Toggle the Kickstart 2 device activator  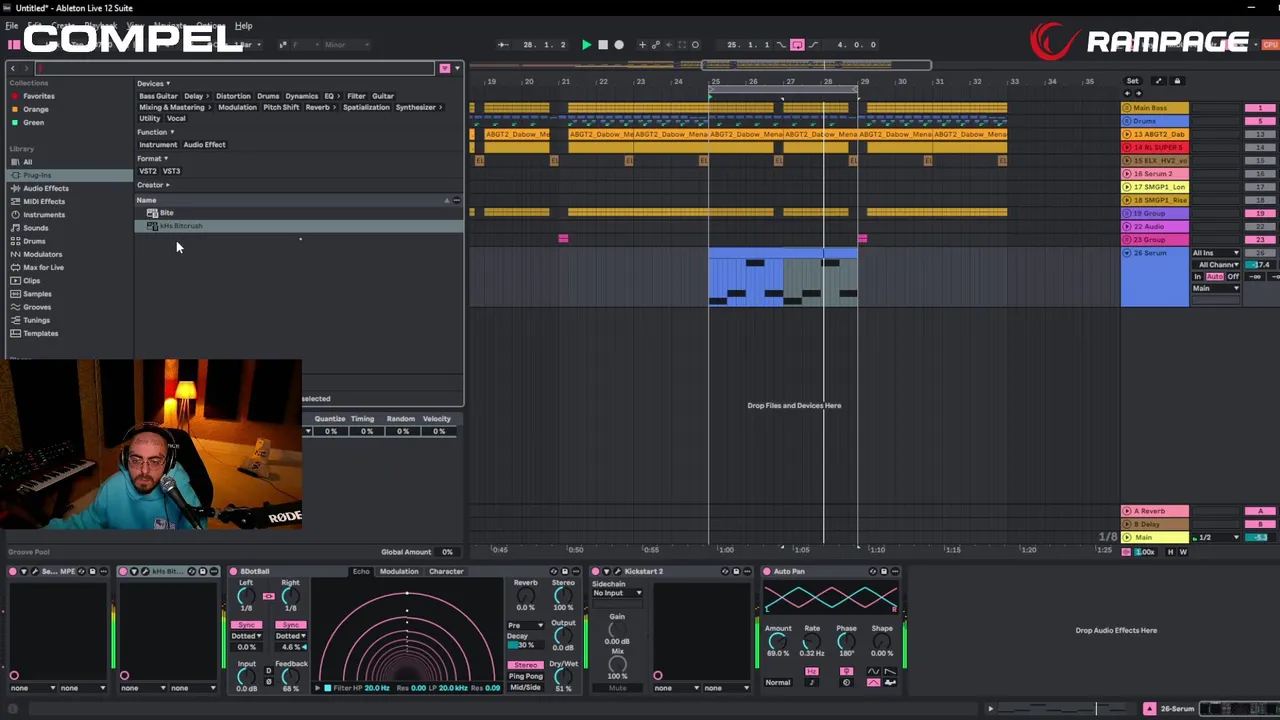[x=596, y=572]
